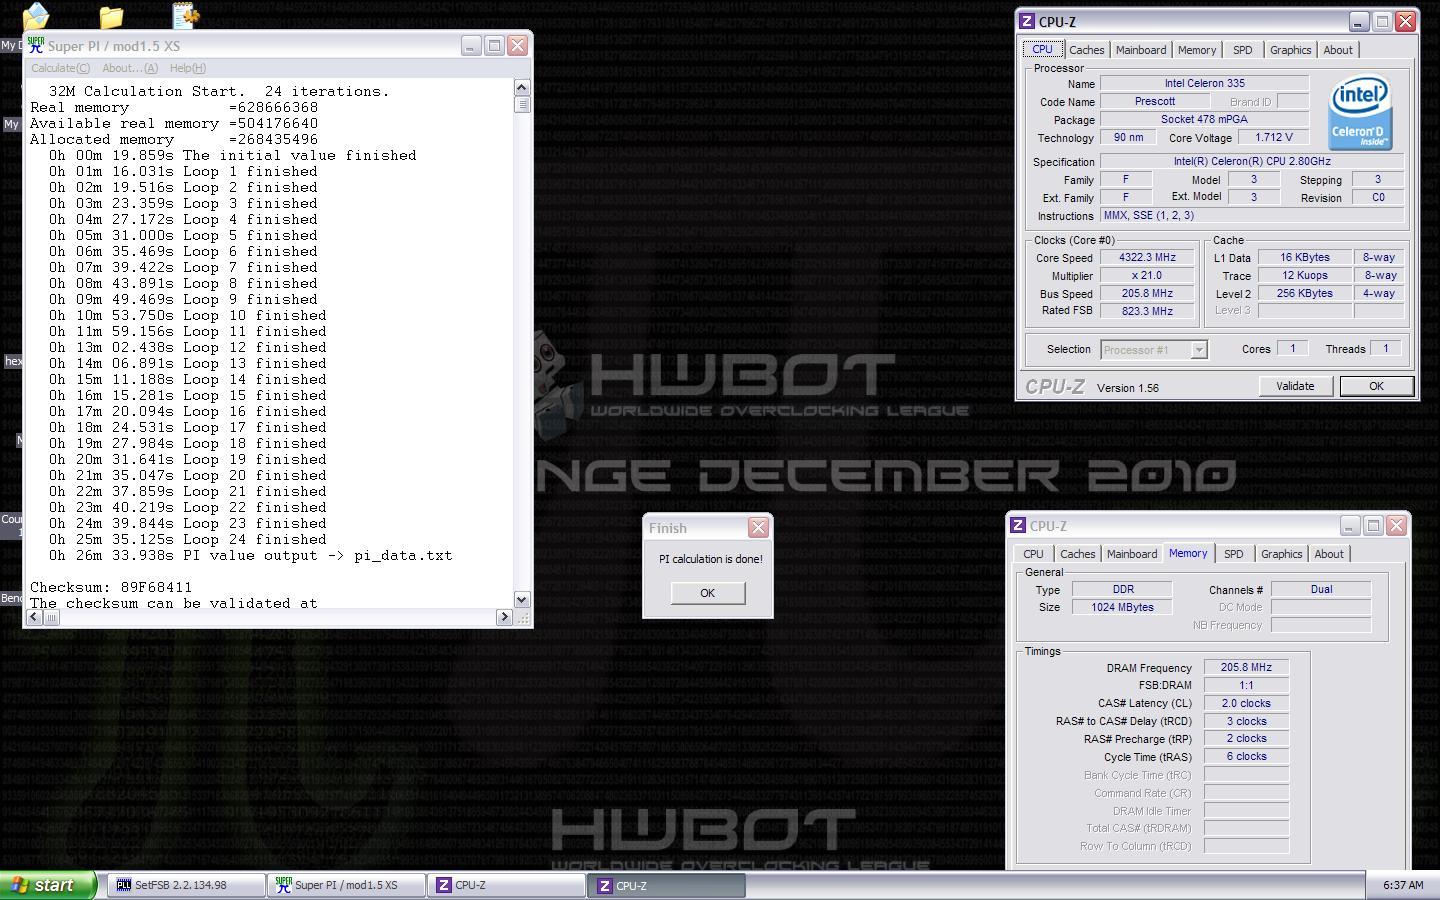Open the Windows Start menu

coord(48,885)
